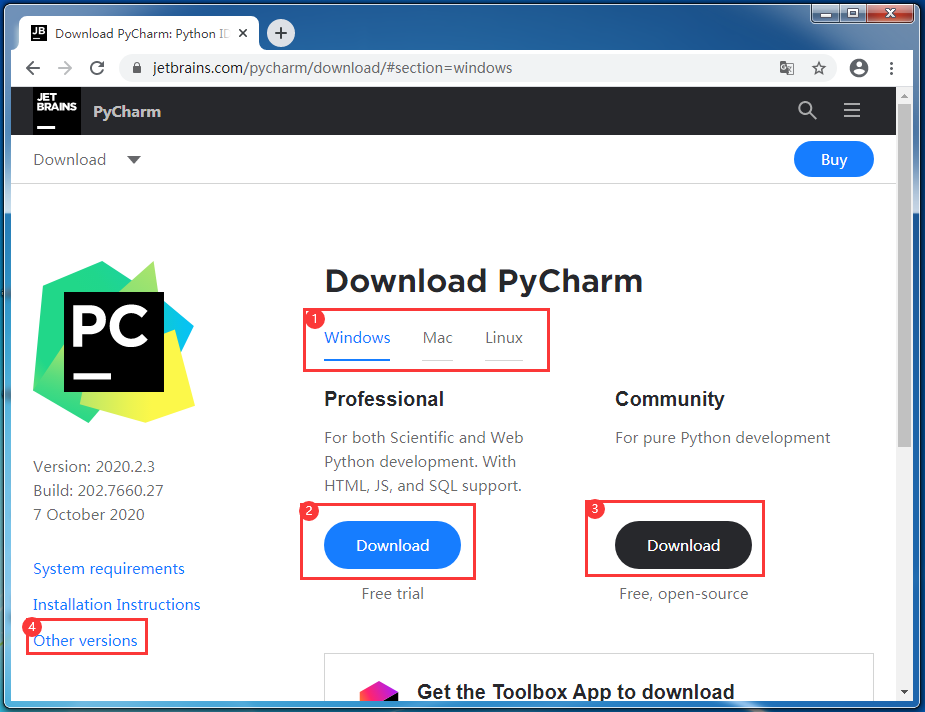Open the Chrome profile account icon

[858, 68]
